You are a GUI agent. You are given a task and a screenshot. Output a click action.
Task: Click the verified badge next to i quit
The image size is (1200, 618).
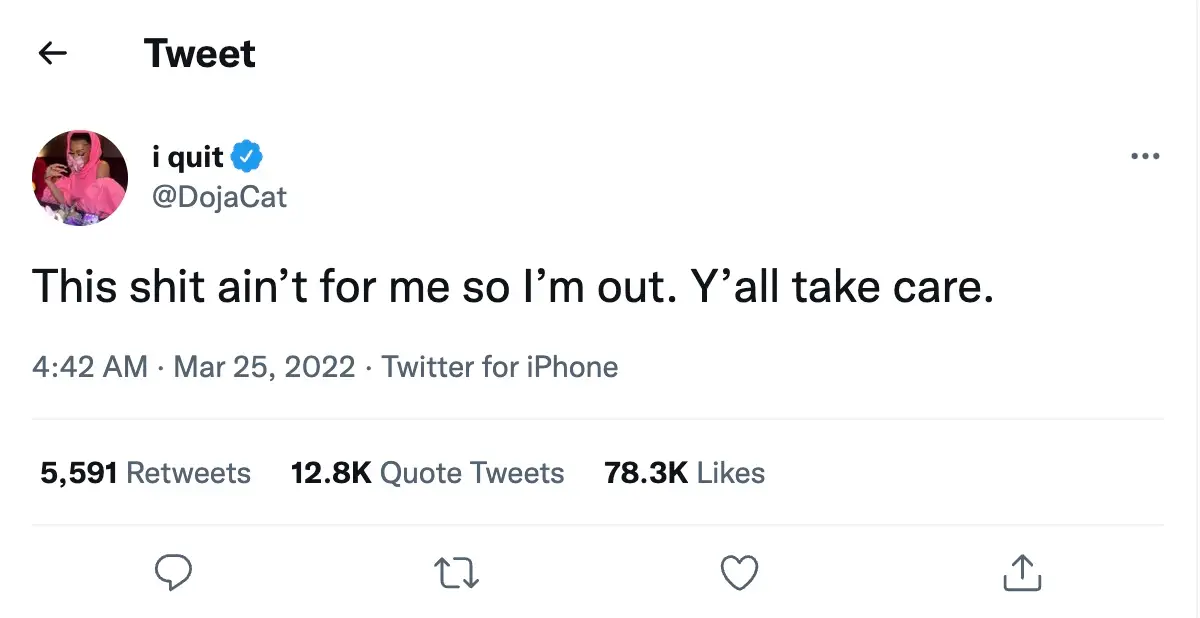click(x=247, y=156)
